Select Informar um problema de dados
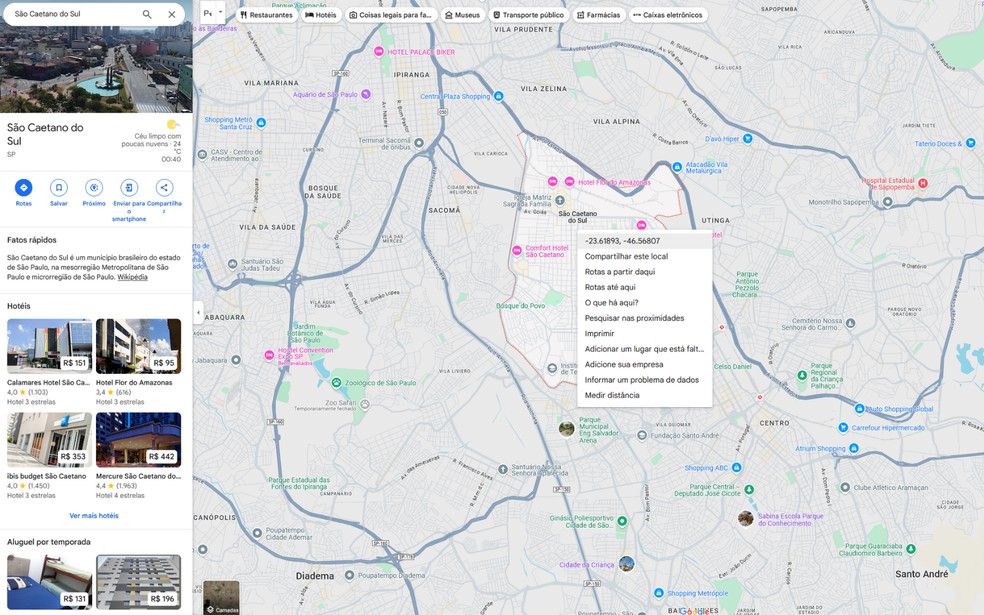Viewport: 984px width, 615px height. click(x=644, y=380)
